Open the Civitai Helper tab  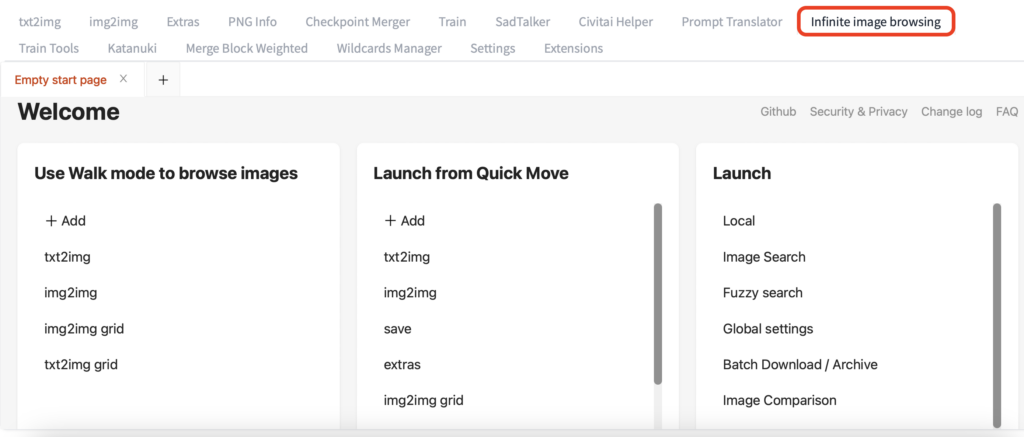pos(616,21)
